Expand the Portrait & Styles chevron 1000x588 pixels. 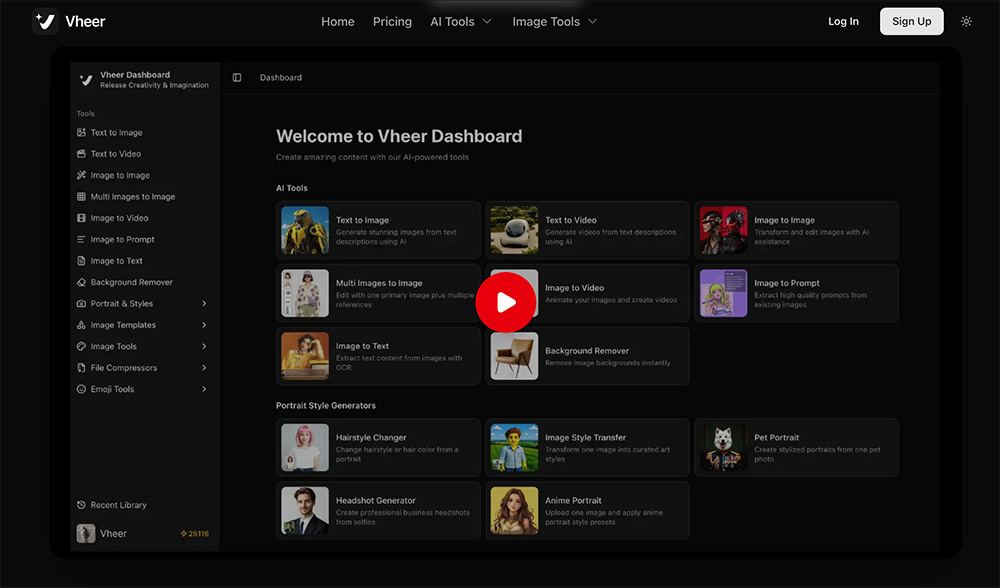204,304
